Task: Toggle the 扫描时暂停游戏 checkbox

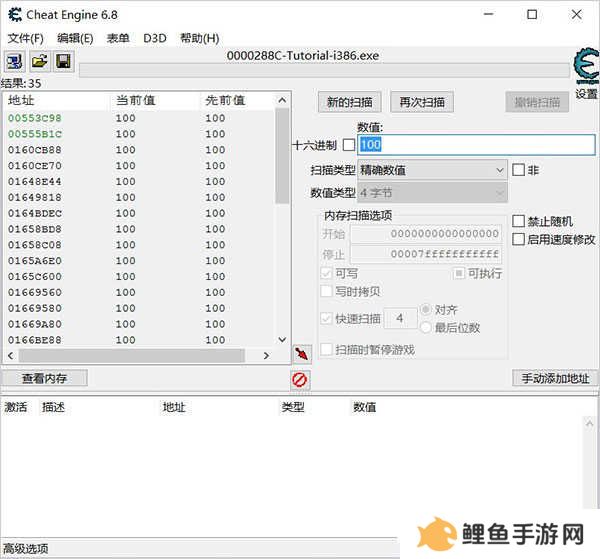Action: click(326, 349)
